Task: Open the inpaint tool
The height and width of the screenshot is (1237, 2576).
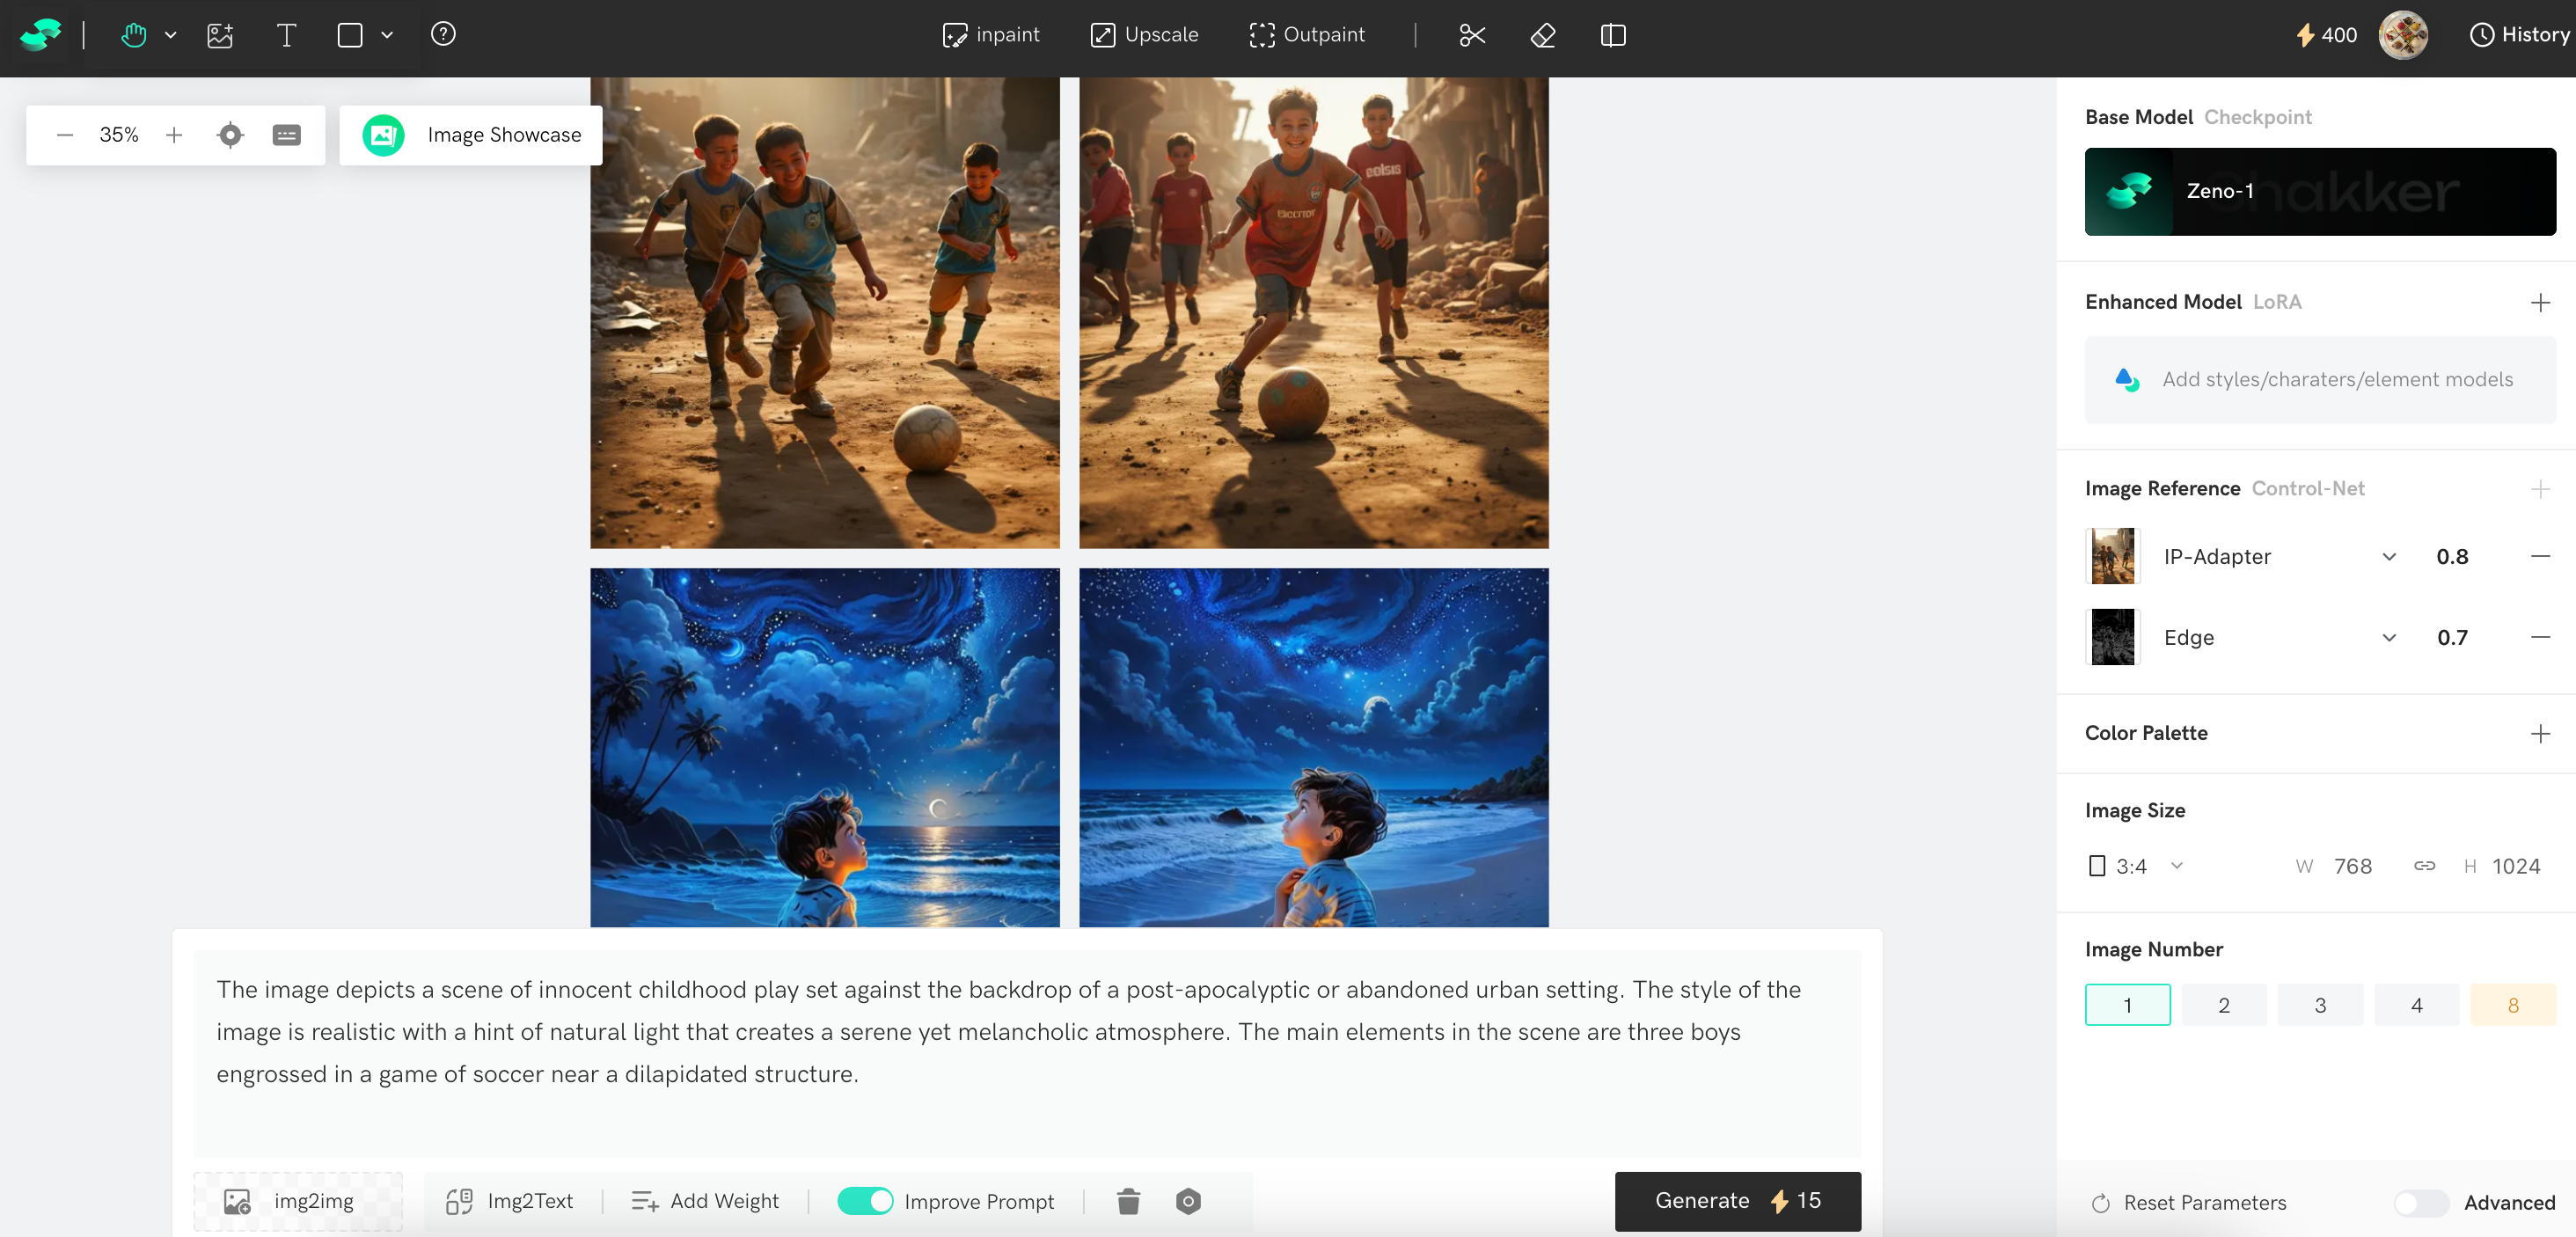Action: (x=990, y=34)
